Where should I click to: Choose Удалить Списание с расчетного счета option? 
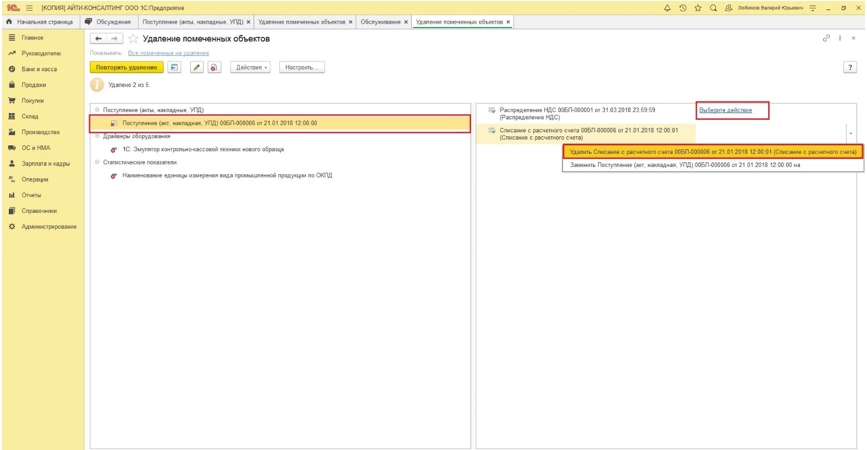713,151
